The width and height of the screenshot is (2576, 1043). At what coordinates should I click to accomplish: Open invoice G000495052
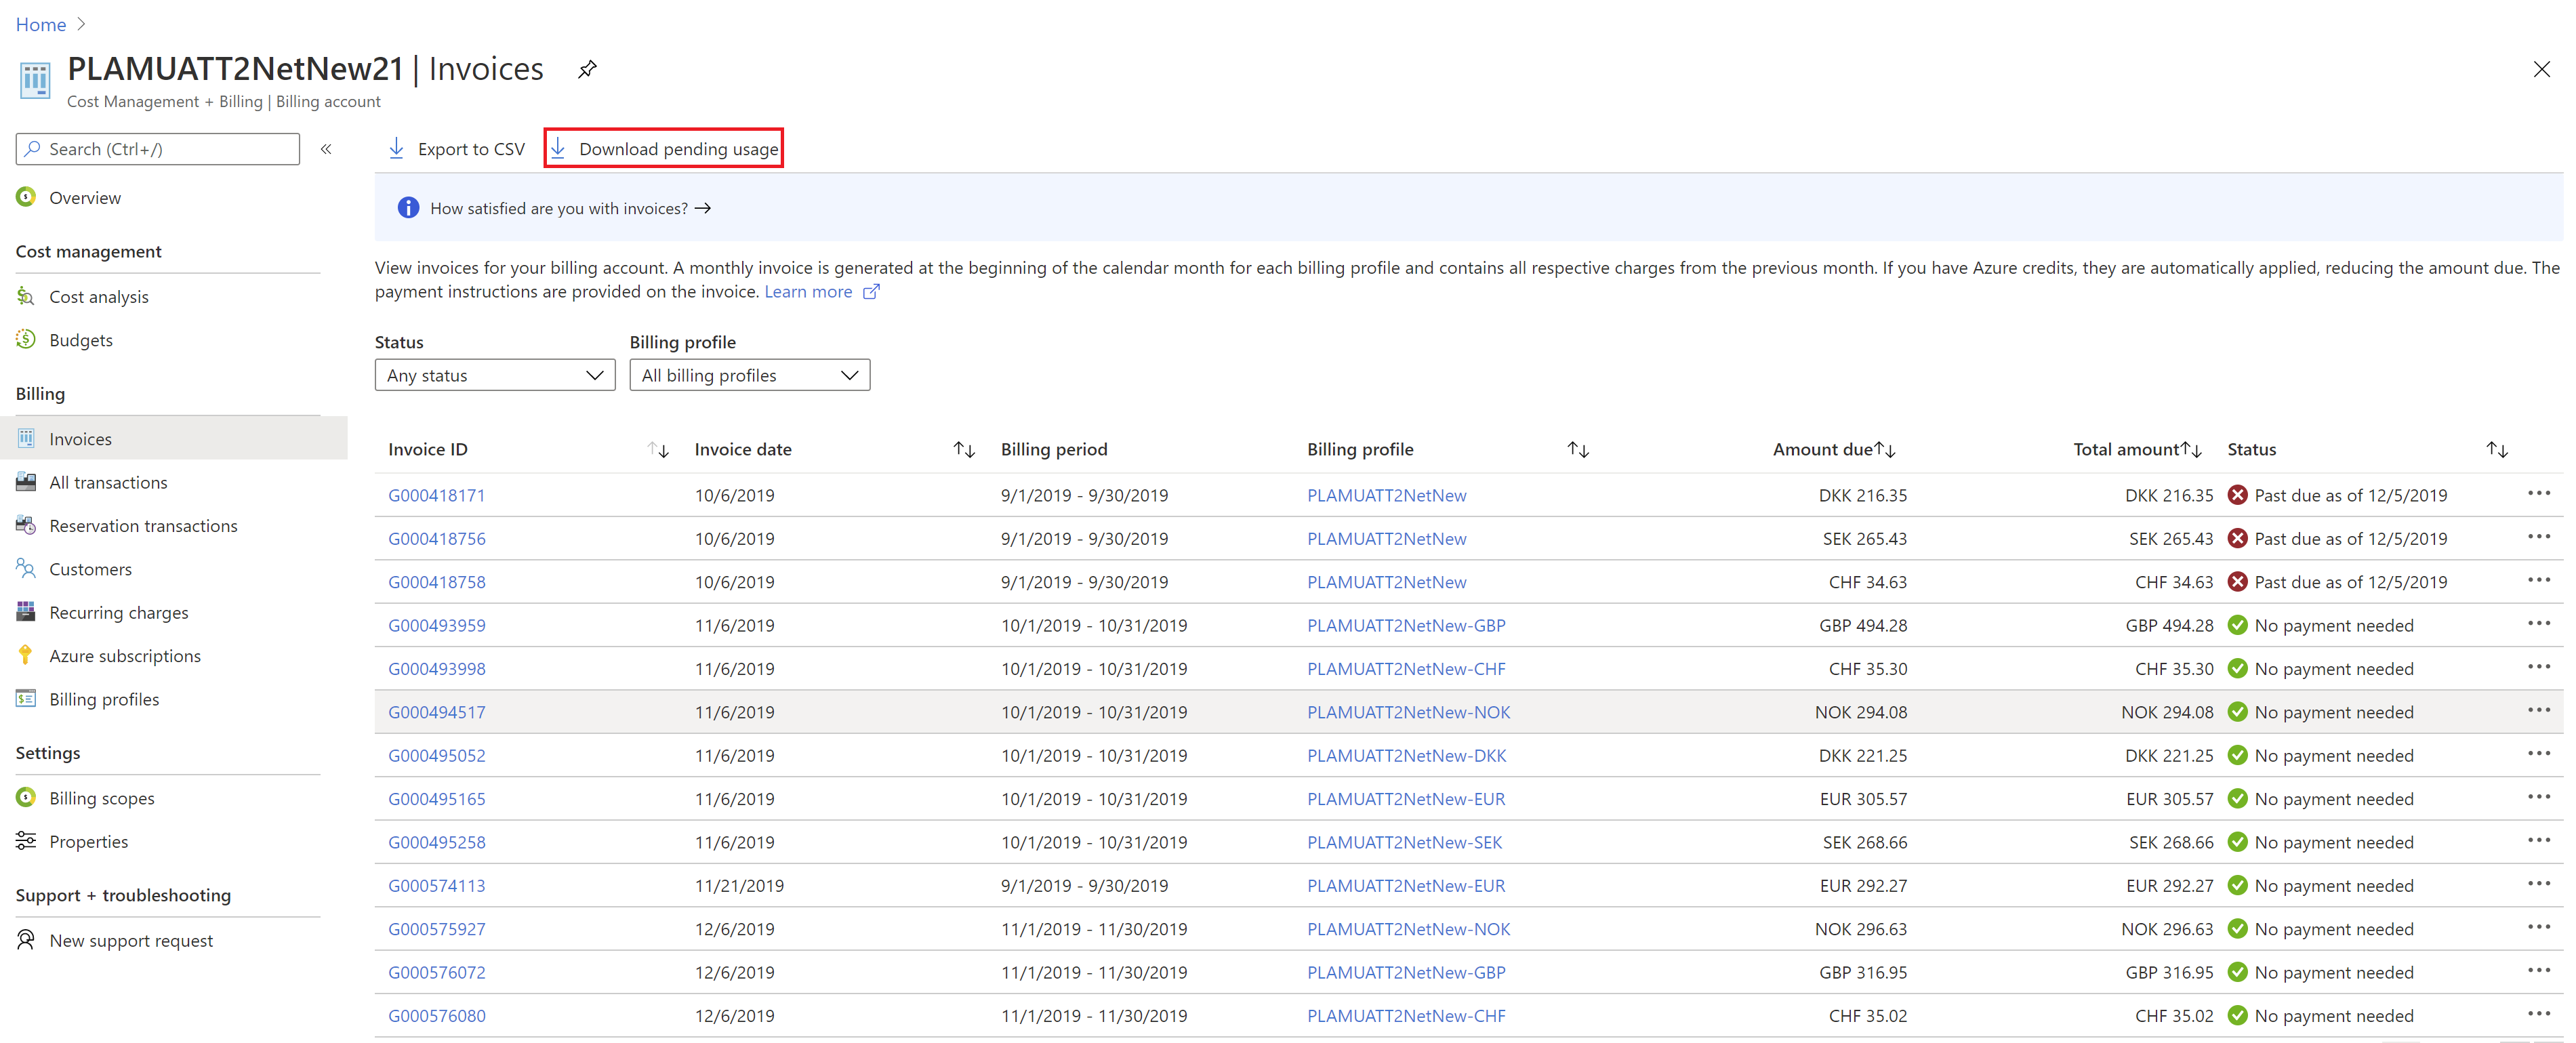coord(436,755)
